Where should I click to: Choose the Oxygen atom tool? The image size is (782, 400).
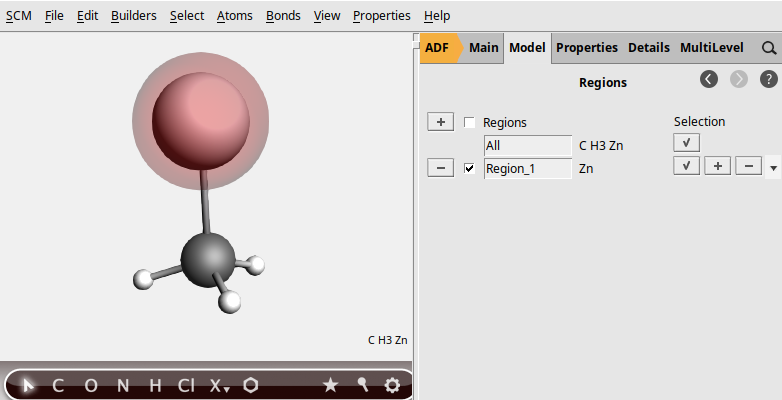pyautogui.click(x=90, y=385)
